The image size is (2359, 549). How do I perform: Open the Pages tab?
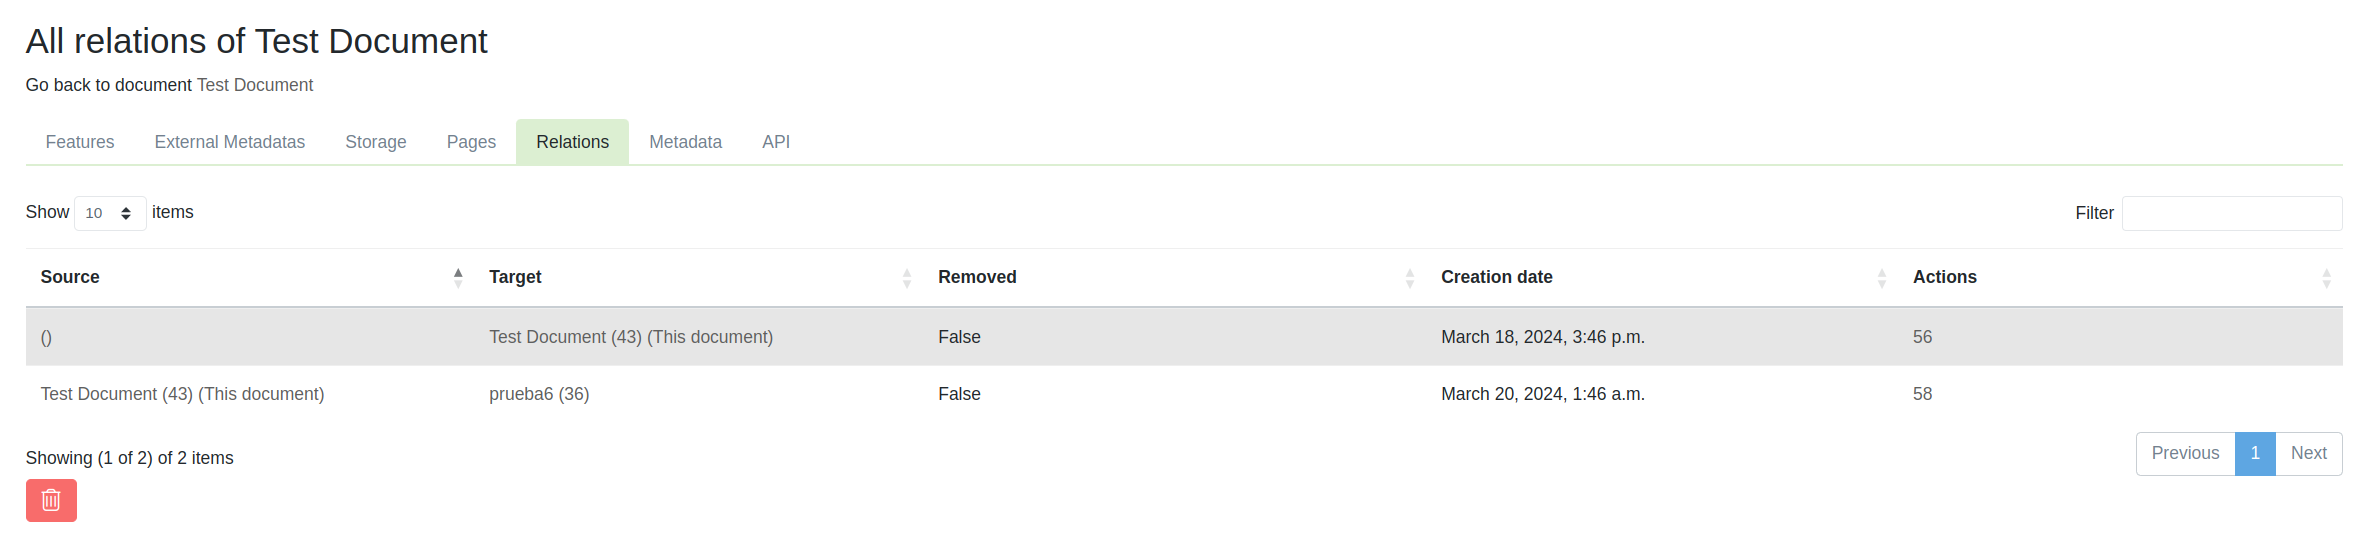click(x=471, y=142)
